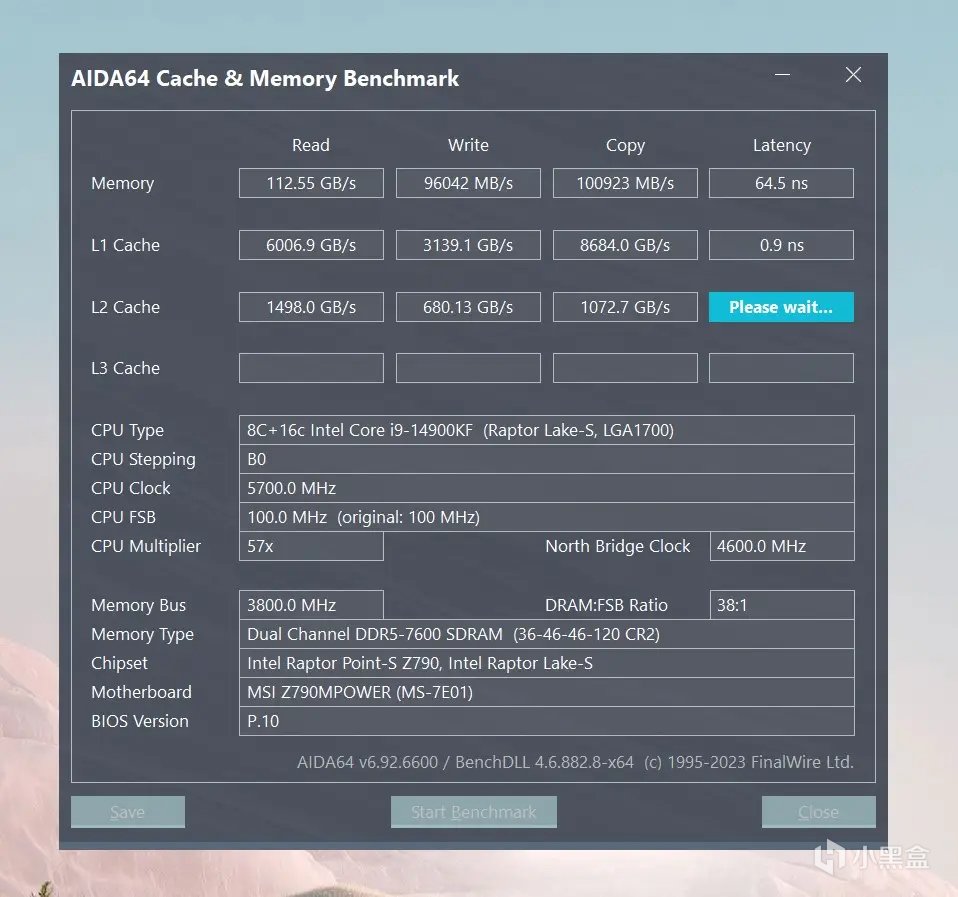
Task: Select the Memory copy value 100923 MB/s
Action: pyautogui.click(x=625, y=183)
